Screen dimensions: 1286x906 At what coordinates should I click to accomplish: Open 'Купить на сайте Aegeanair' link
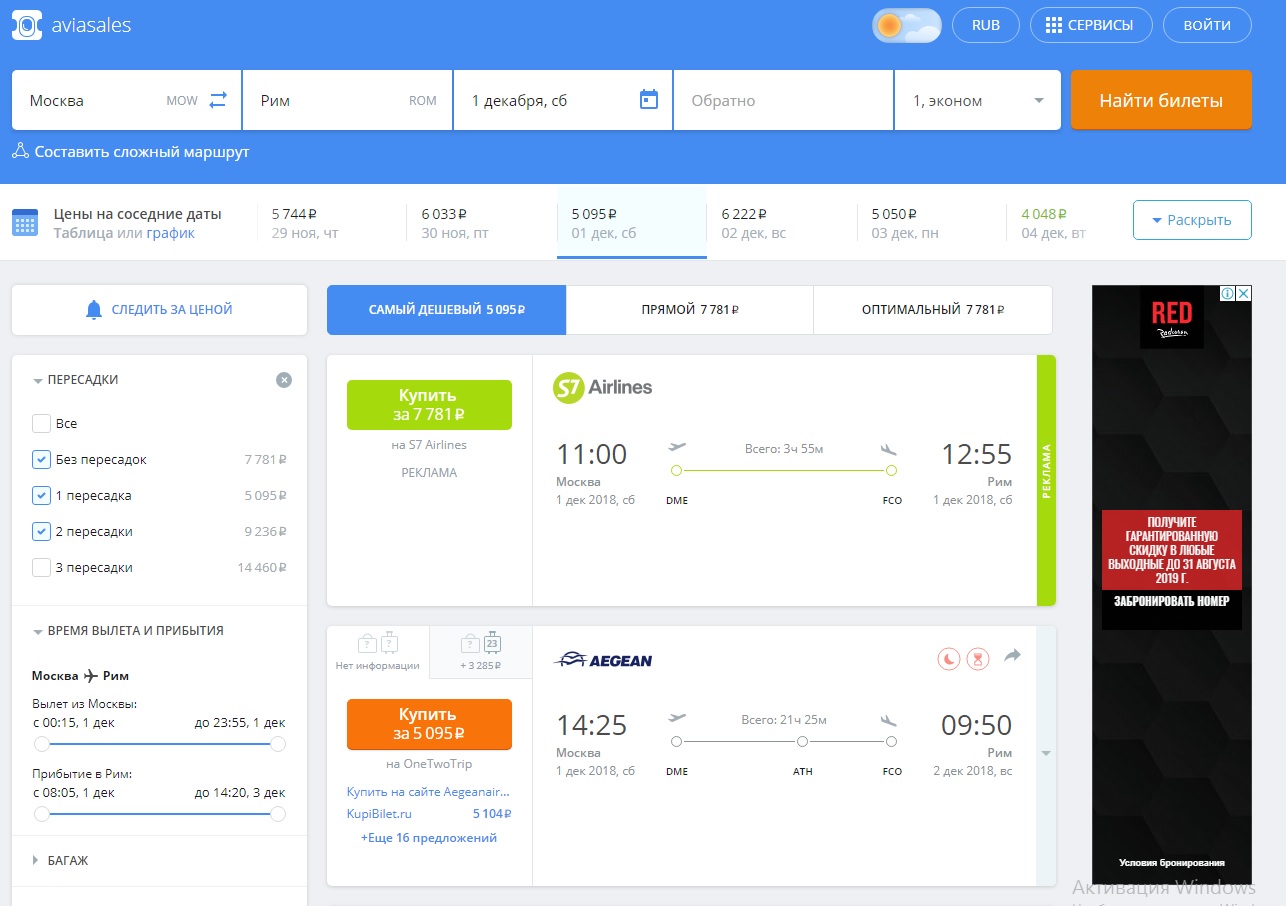(429, 791)
